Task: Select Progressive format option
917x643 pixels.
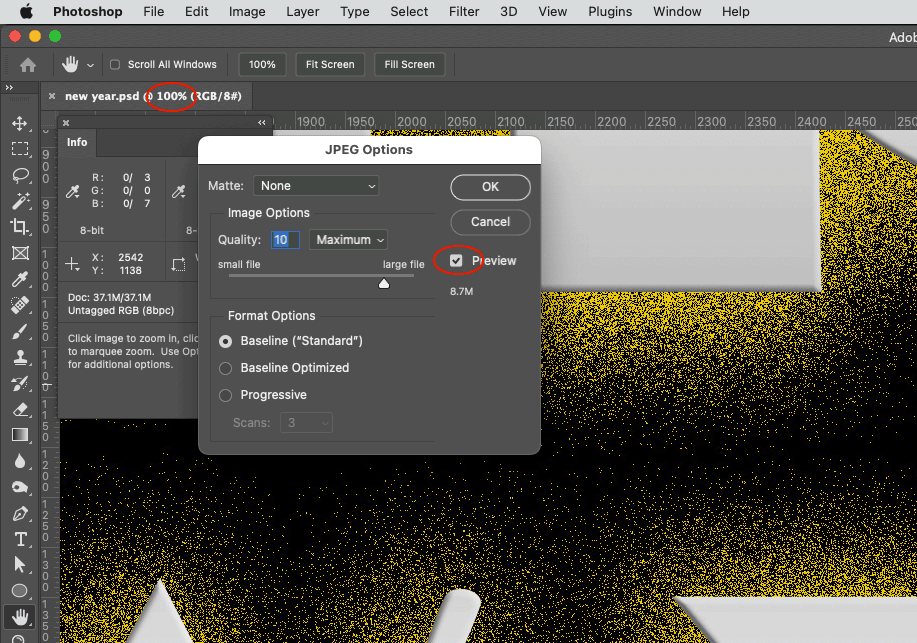Action: (x=225, y=395)
